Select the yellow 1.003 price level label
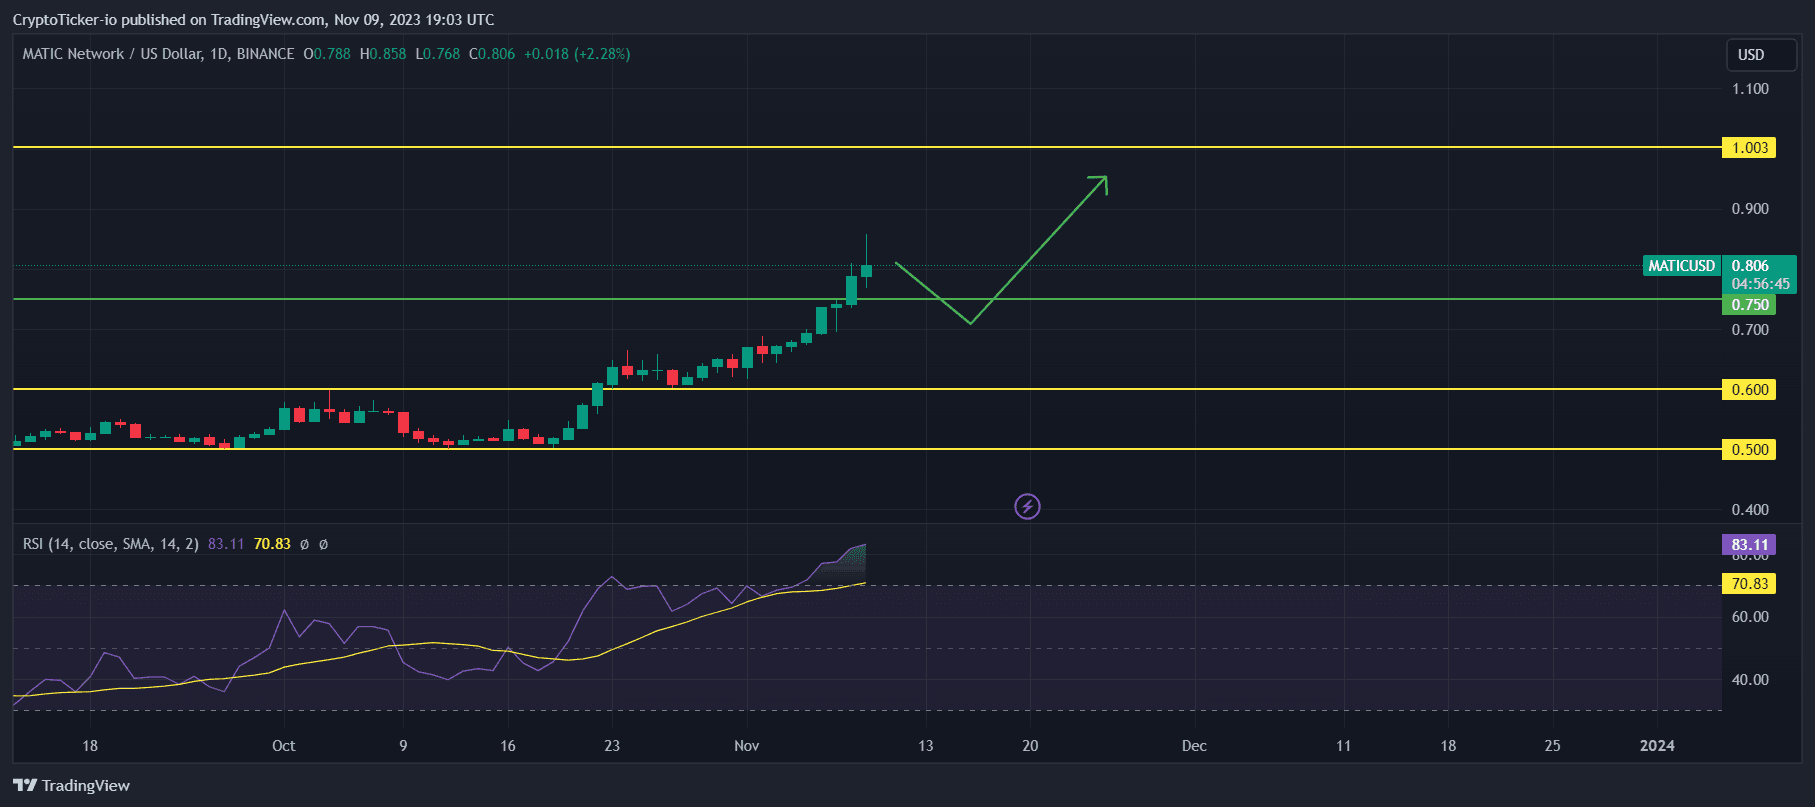Viewport: 1815px width, 807px height. [x=1748, y=148]
